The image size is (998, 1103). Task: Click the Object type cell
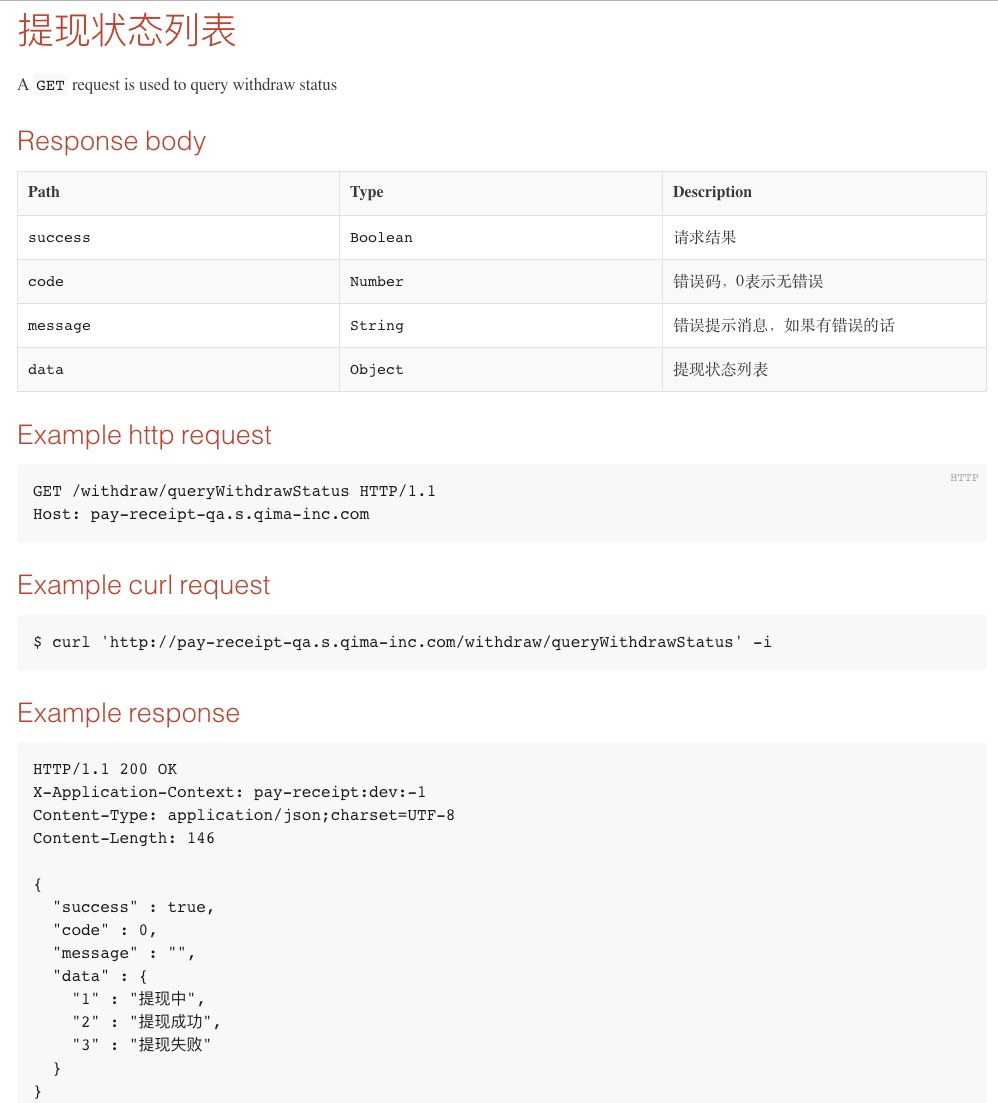pyautogui.click(x=377, y=370)
